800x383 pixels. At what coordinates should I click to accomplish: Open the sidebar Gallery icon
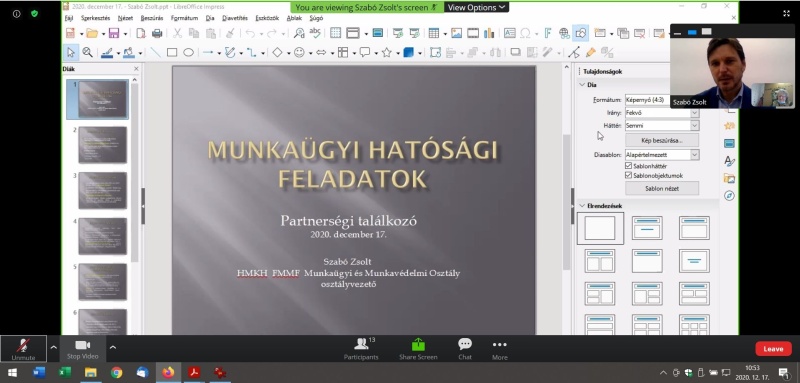[730, 178]
